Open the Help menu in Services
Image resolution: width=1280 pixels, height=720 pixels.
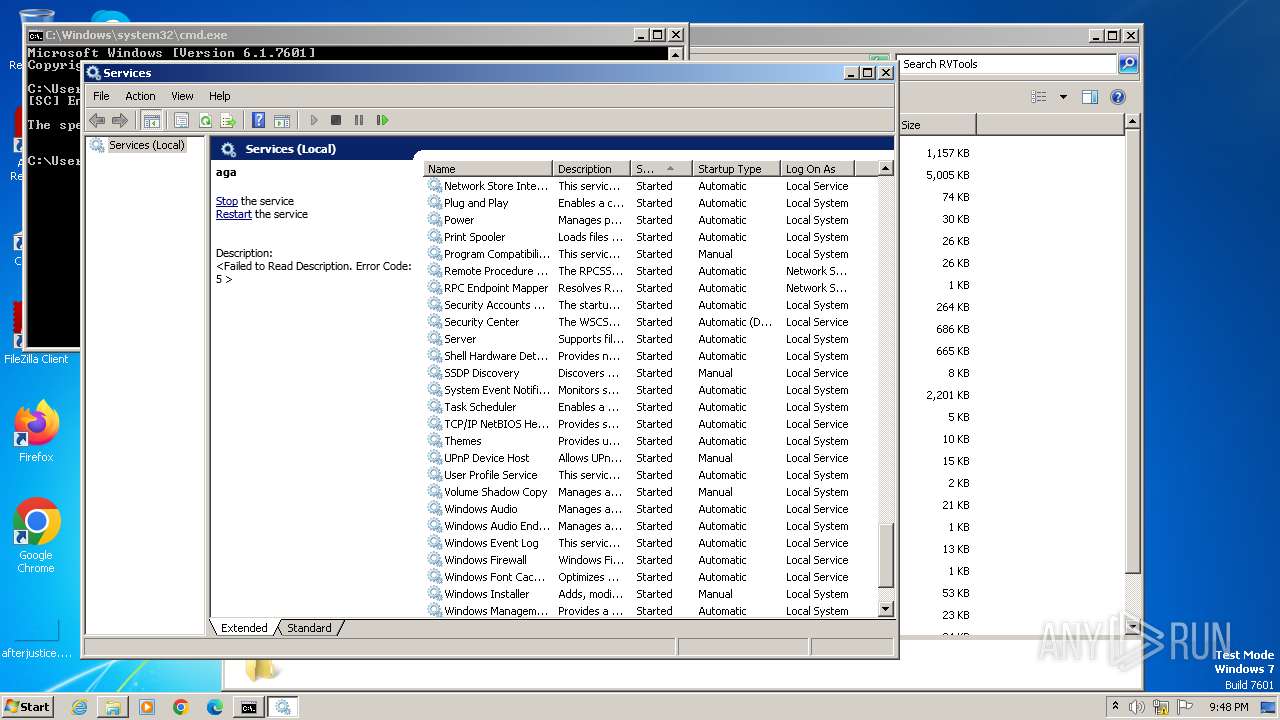click(x=219, y=96)
